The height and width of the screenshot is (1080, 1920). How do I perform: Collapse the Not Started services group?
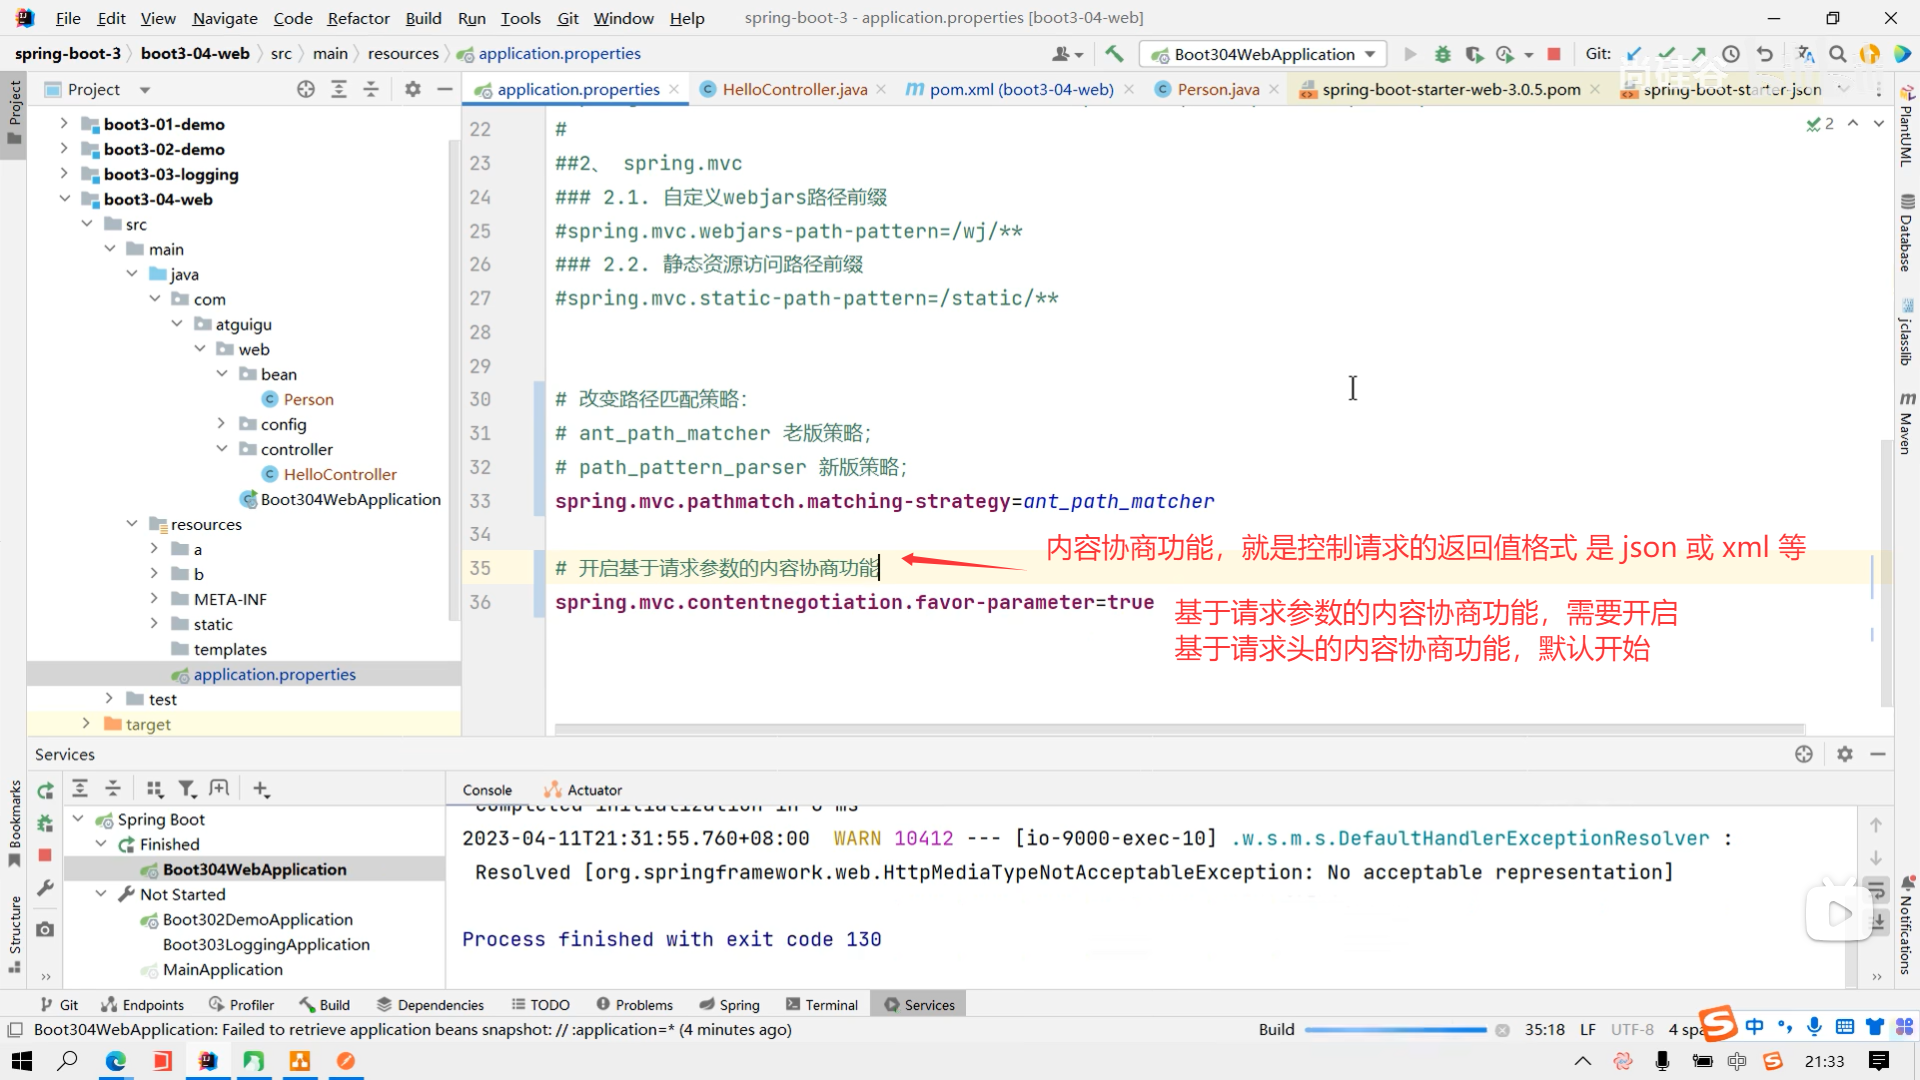click(101, 894)
